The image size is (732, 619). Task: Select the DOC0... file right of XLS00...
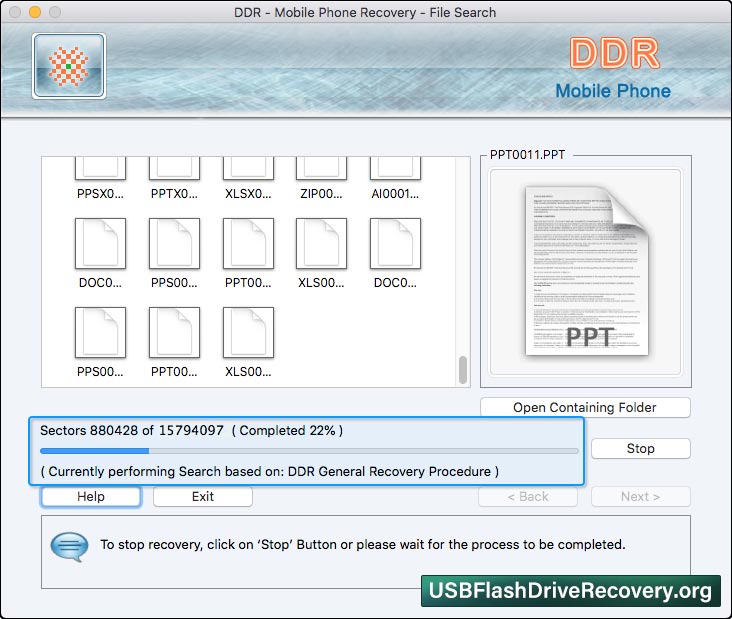click(395, 243)
